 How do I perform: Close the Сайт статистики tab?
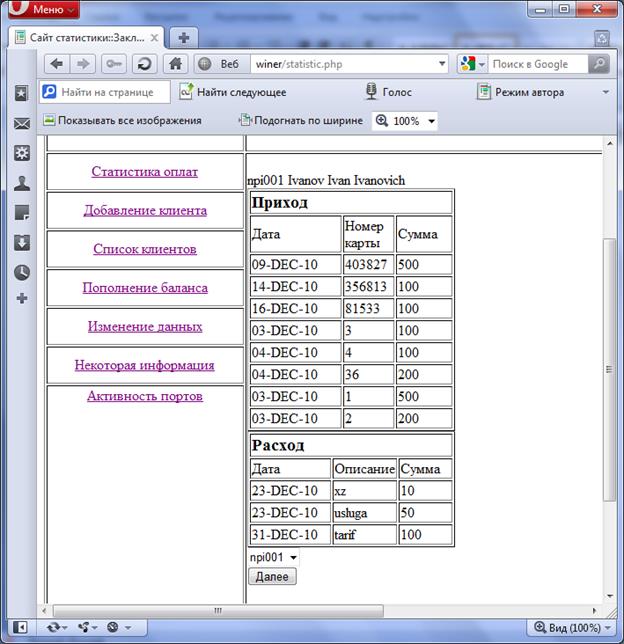pos(154,38)
